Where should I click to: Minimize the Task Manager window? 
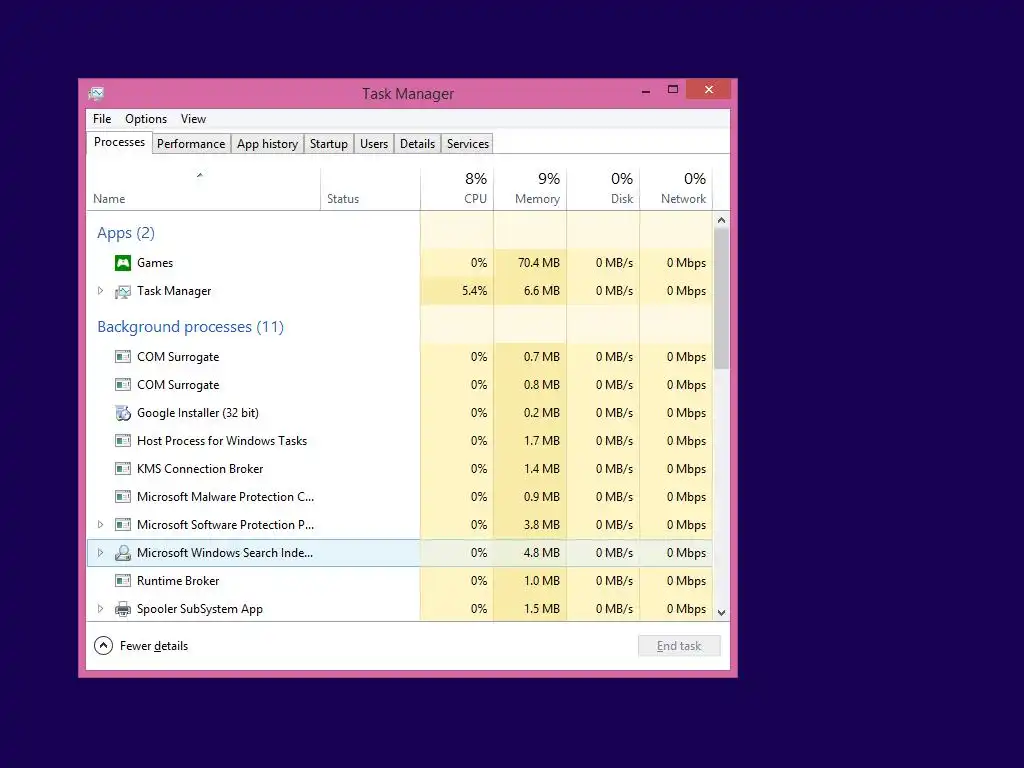pos(646,91)
